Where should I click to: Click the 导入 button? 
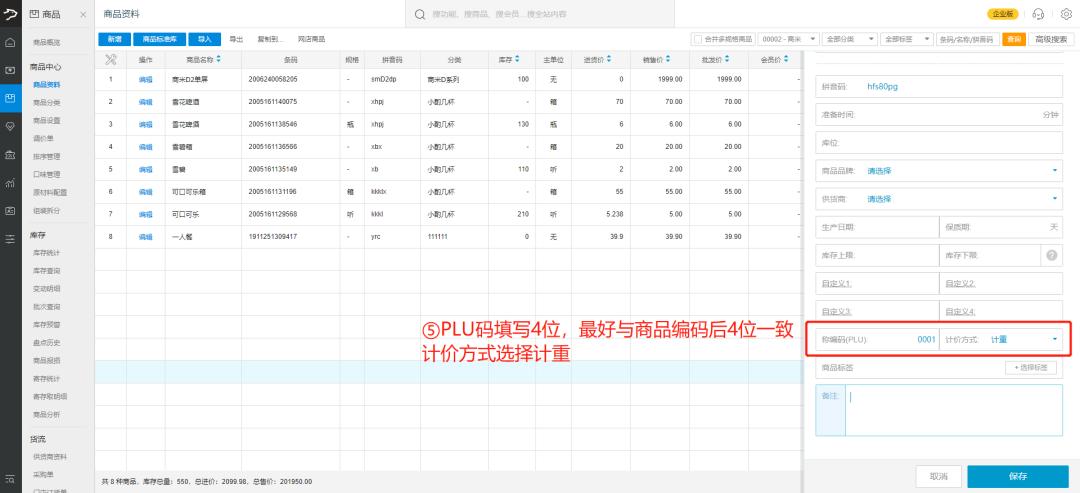pos(205,39)
